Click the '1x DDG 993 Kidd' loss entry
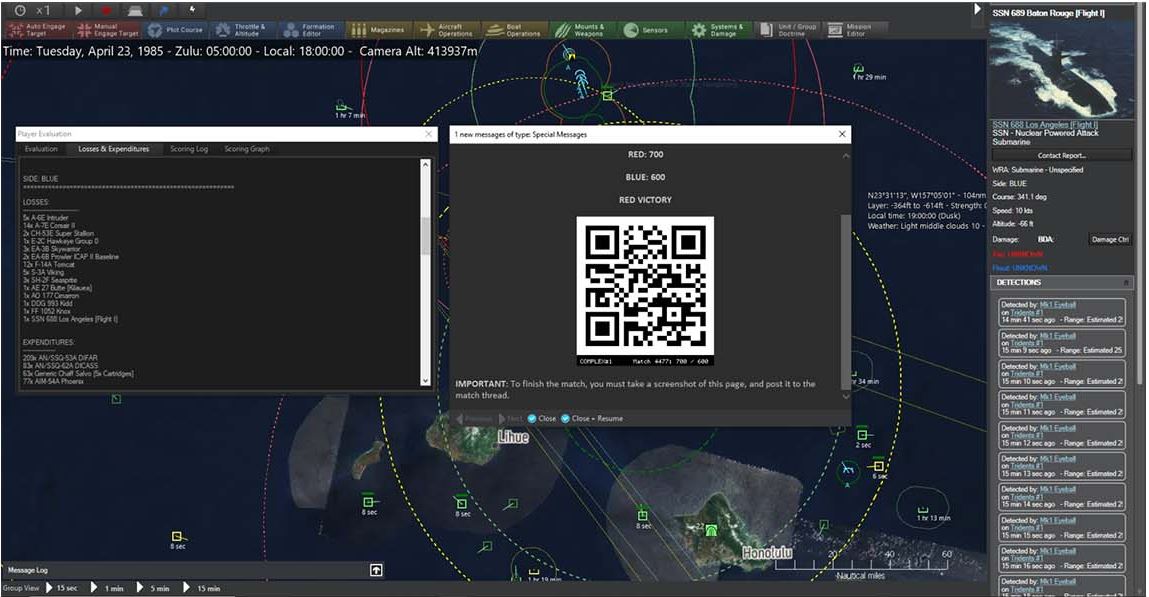The height and width of the screenshot is (597, 1149). click(48, 303)
